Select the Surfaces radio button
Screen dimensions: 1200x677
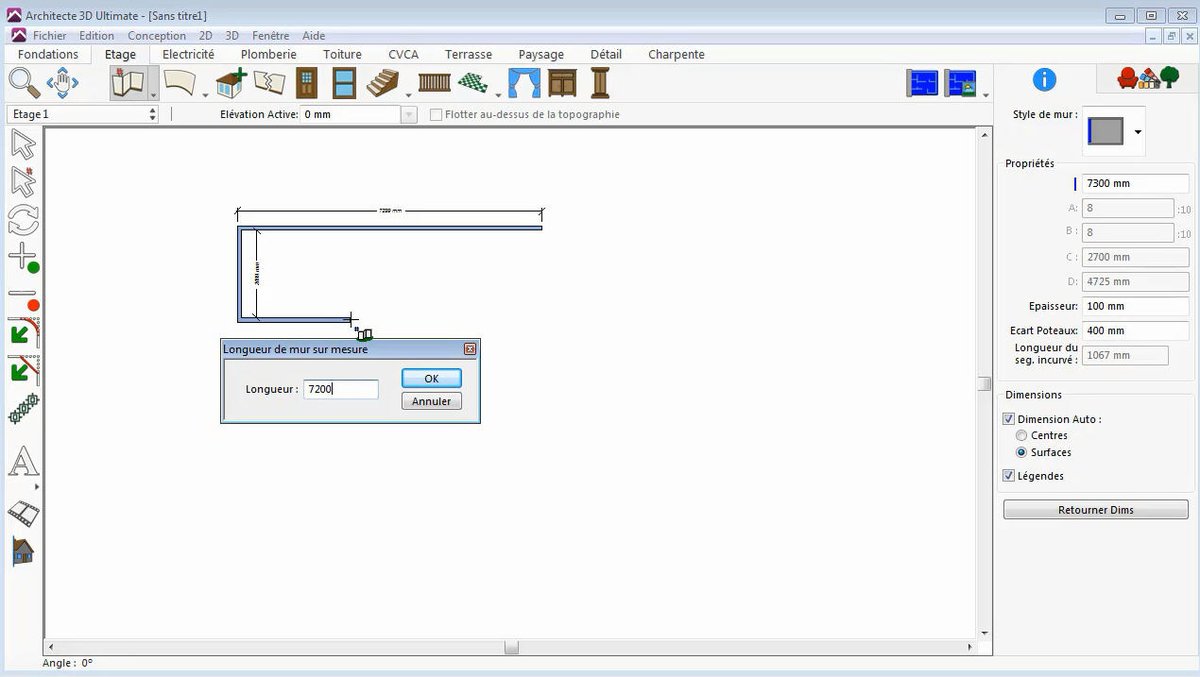tap(1021, 453)
